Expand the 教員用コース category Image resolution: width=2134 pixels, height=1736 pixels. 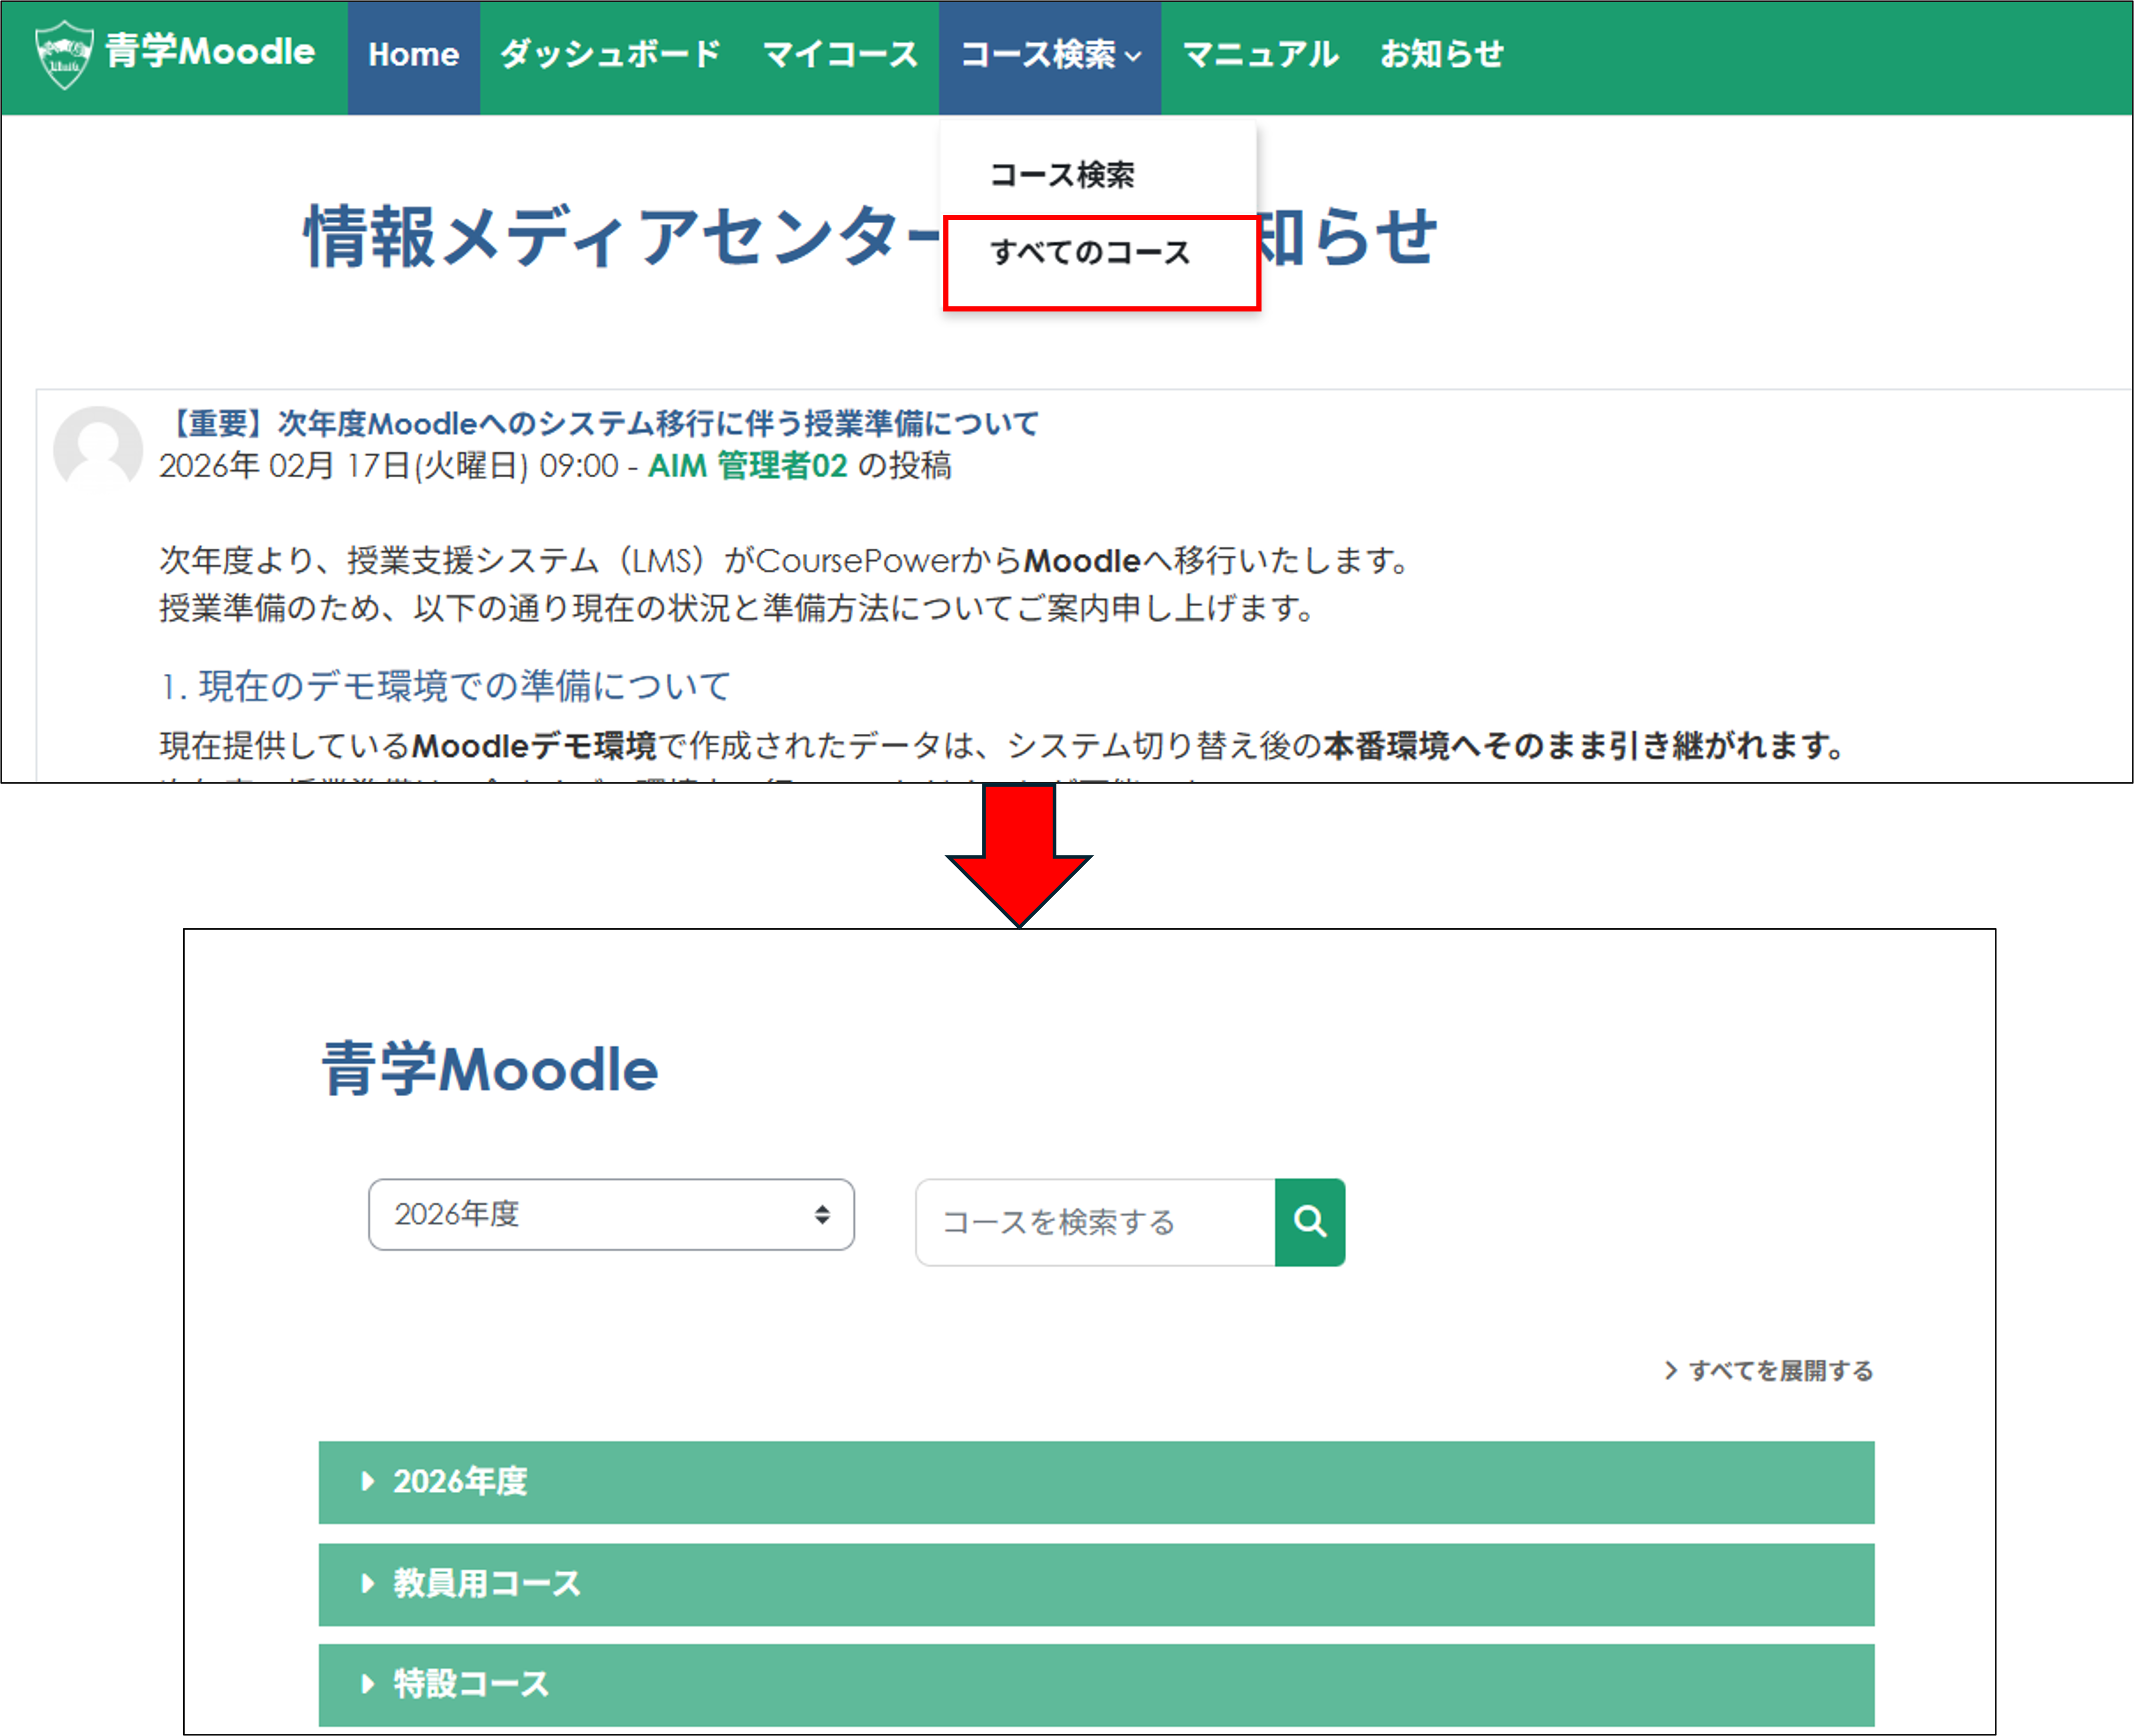487,1583
